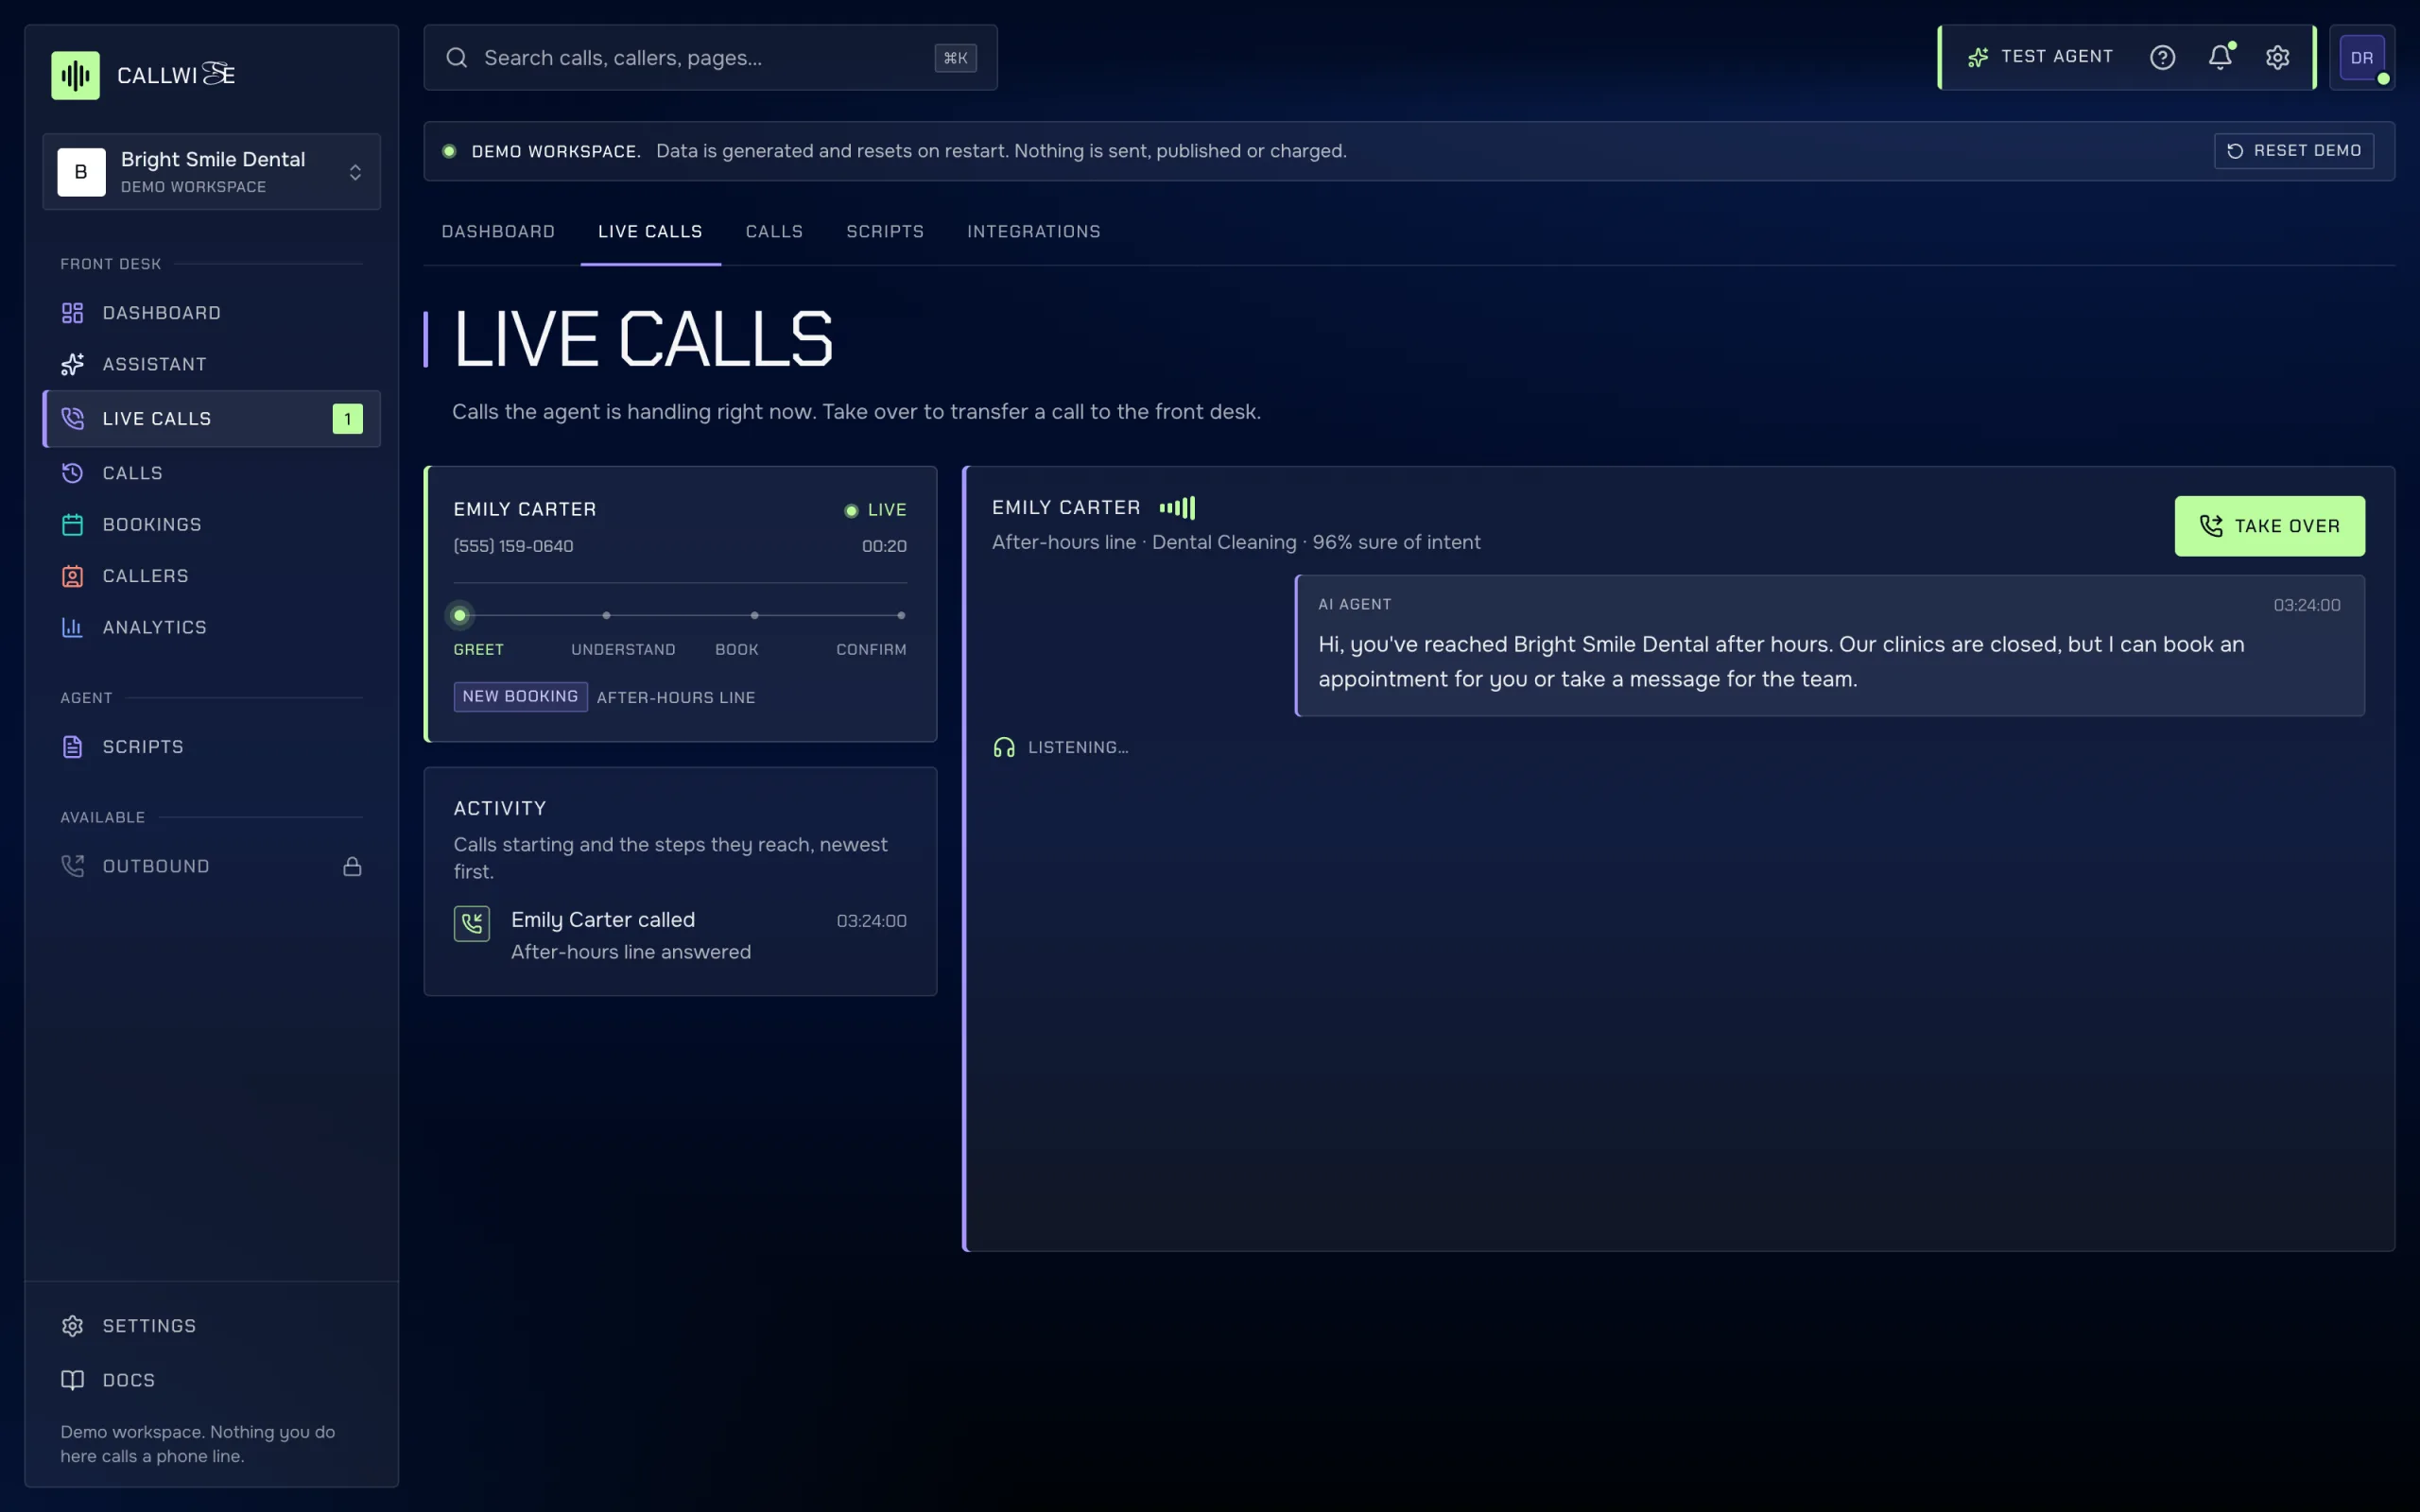Open Calls history in the sidebar
The height and width of the screenshot is (1512, 2420).
(212, 473)
